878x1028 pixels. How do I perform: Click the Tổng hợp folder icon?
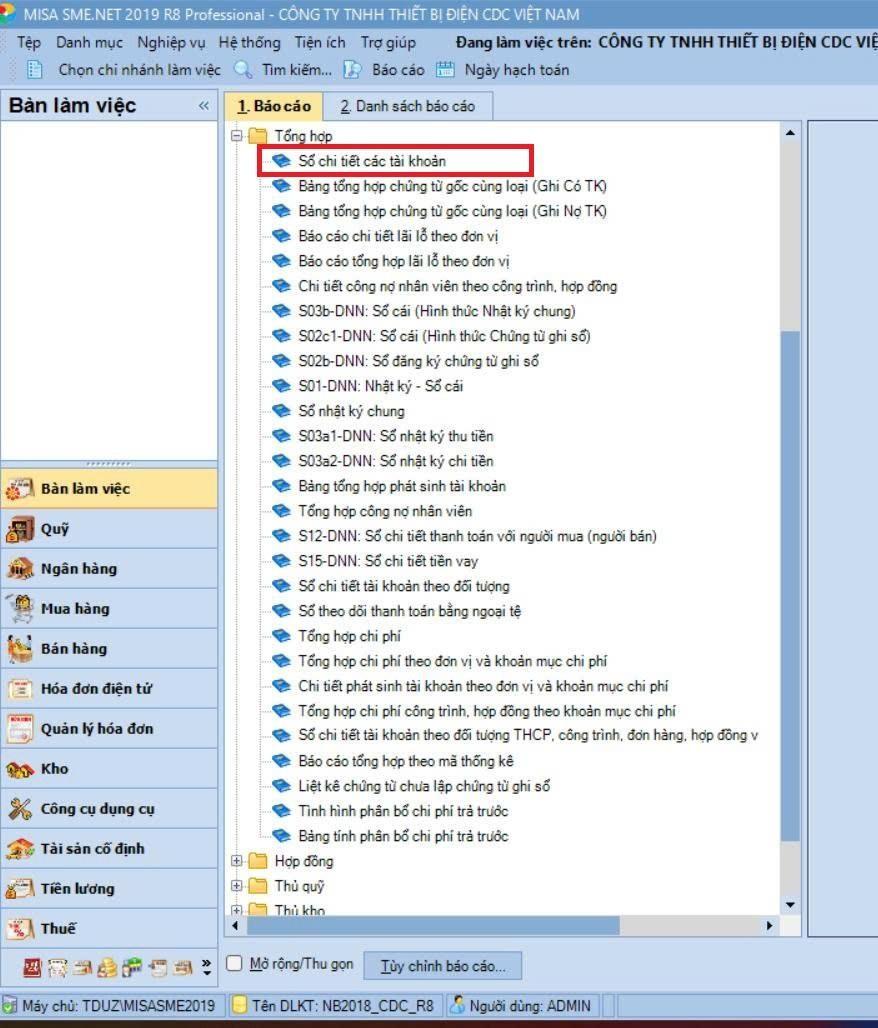pos(258,136)
